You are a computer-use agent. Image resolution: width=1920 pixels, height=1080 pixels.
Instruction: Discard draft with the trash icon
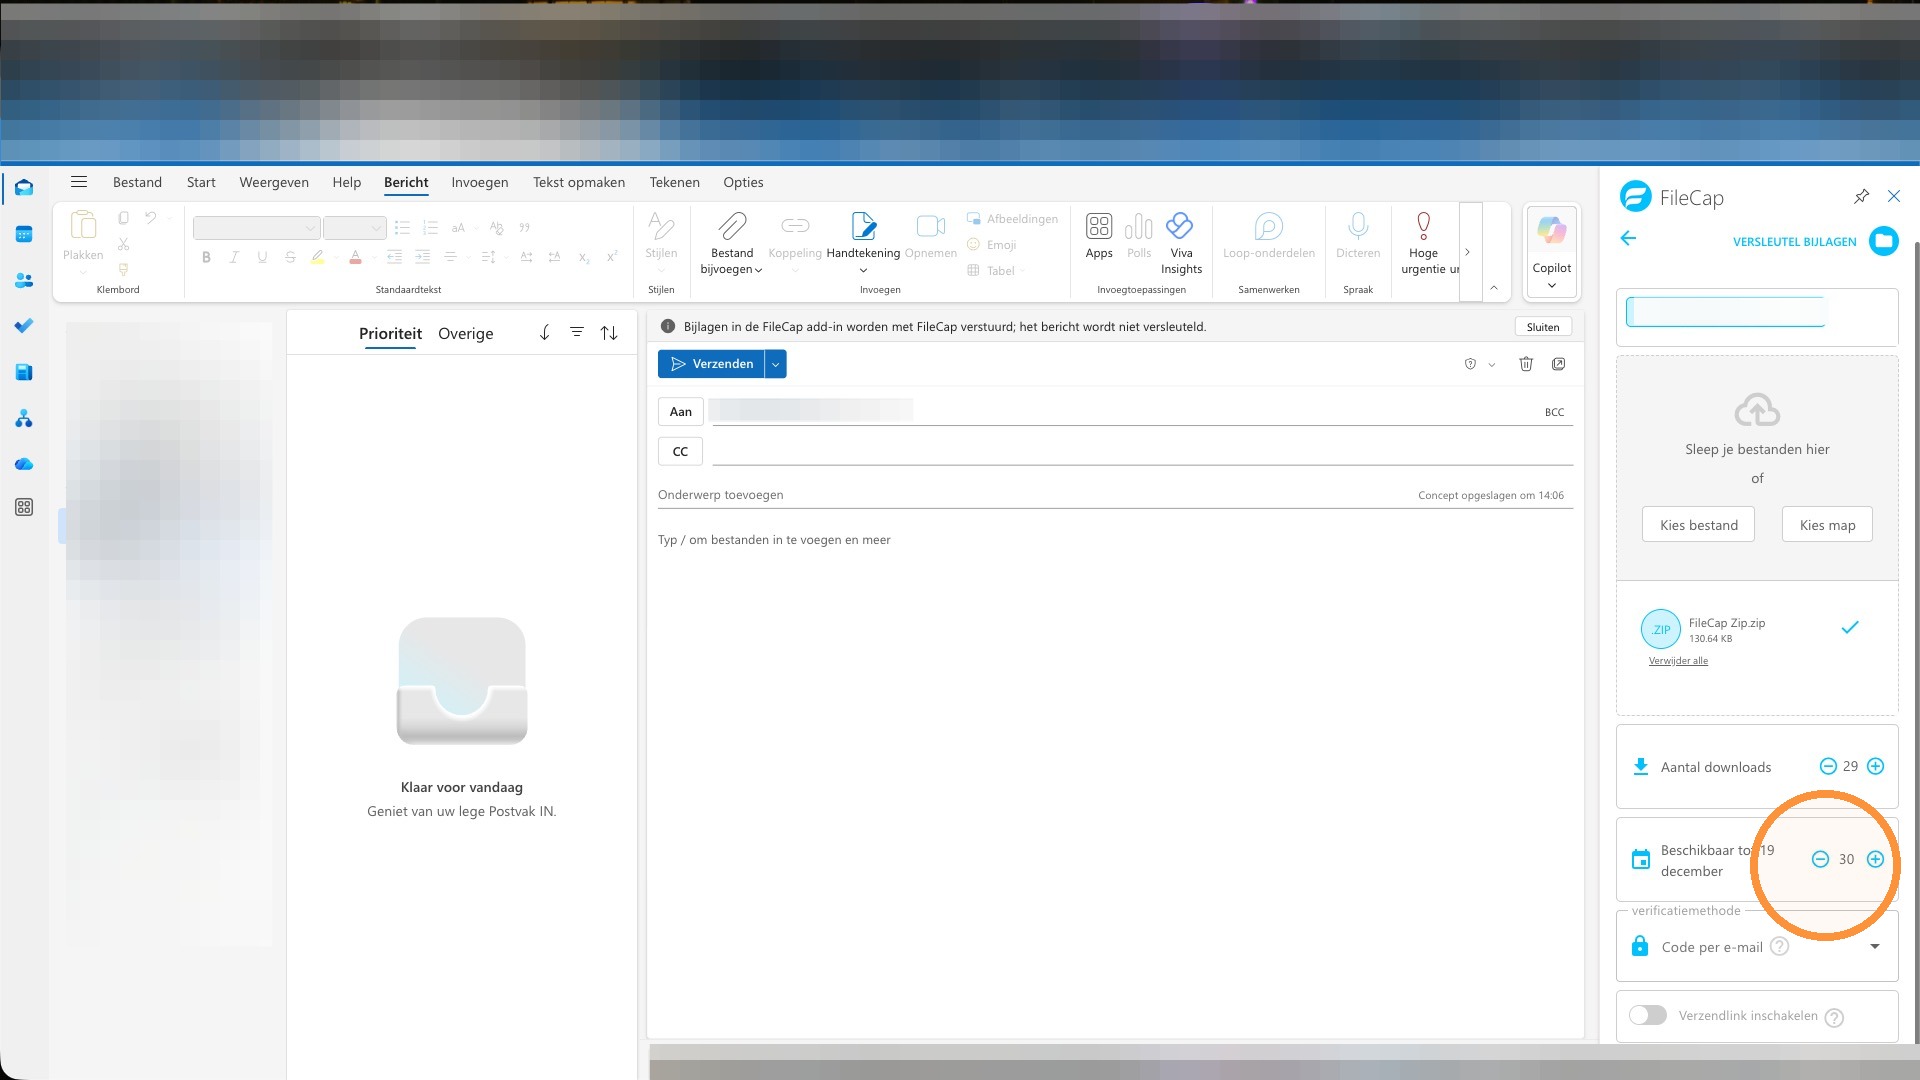click(x=1526, y=364)
